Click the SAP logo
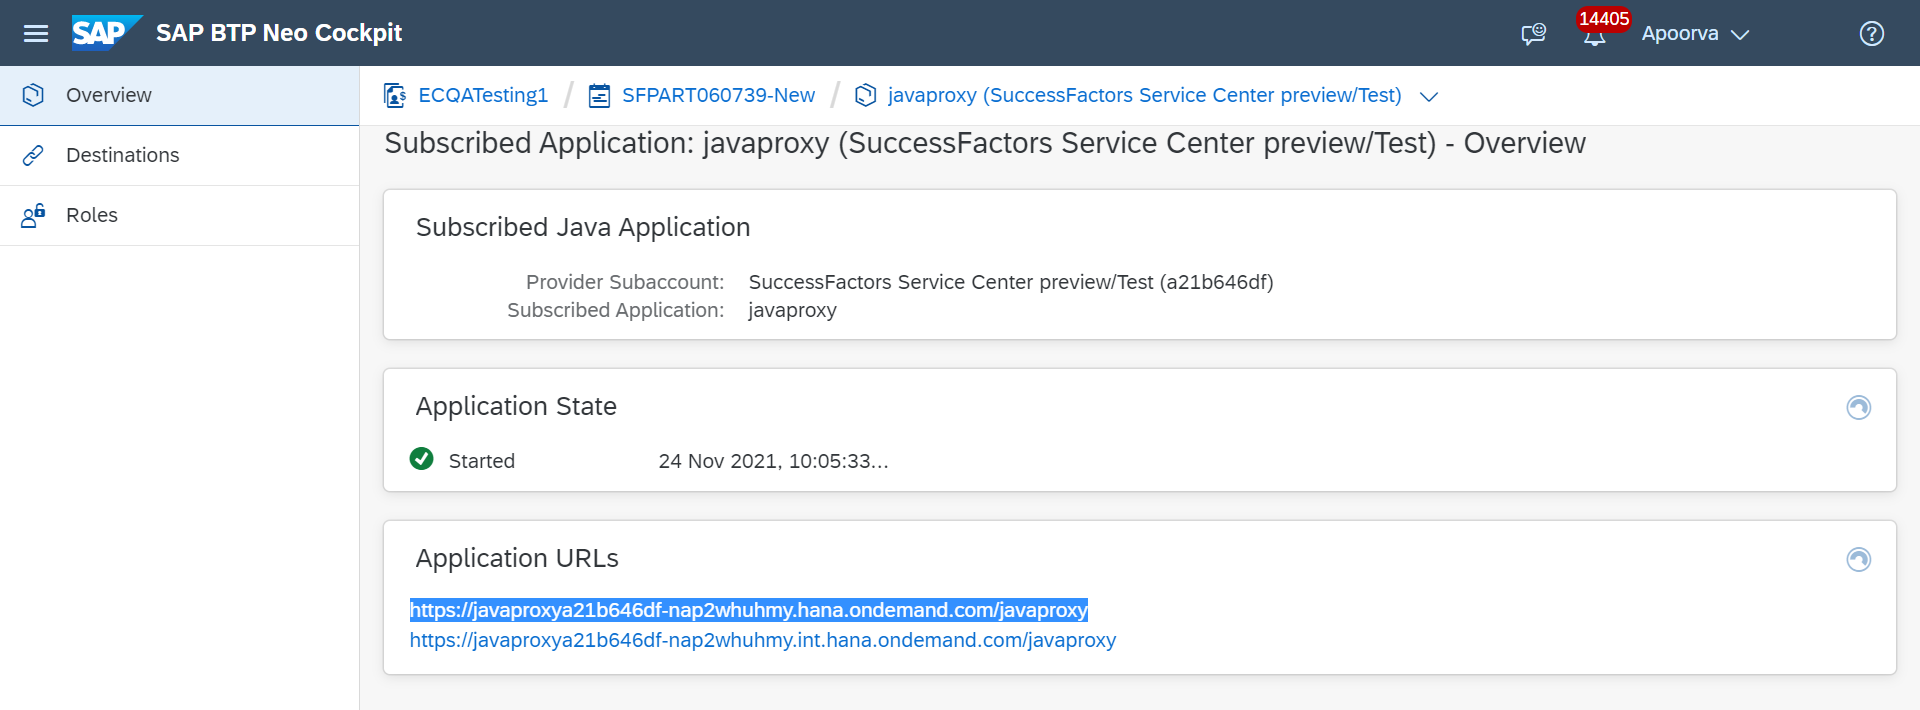Viewport: 1920px width, 710px height. pos(107,33)
